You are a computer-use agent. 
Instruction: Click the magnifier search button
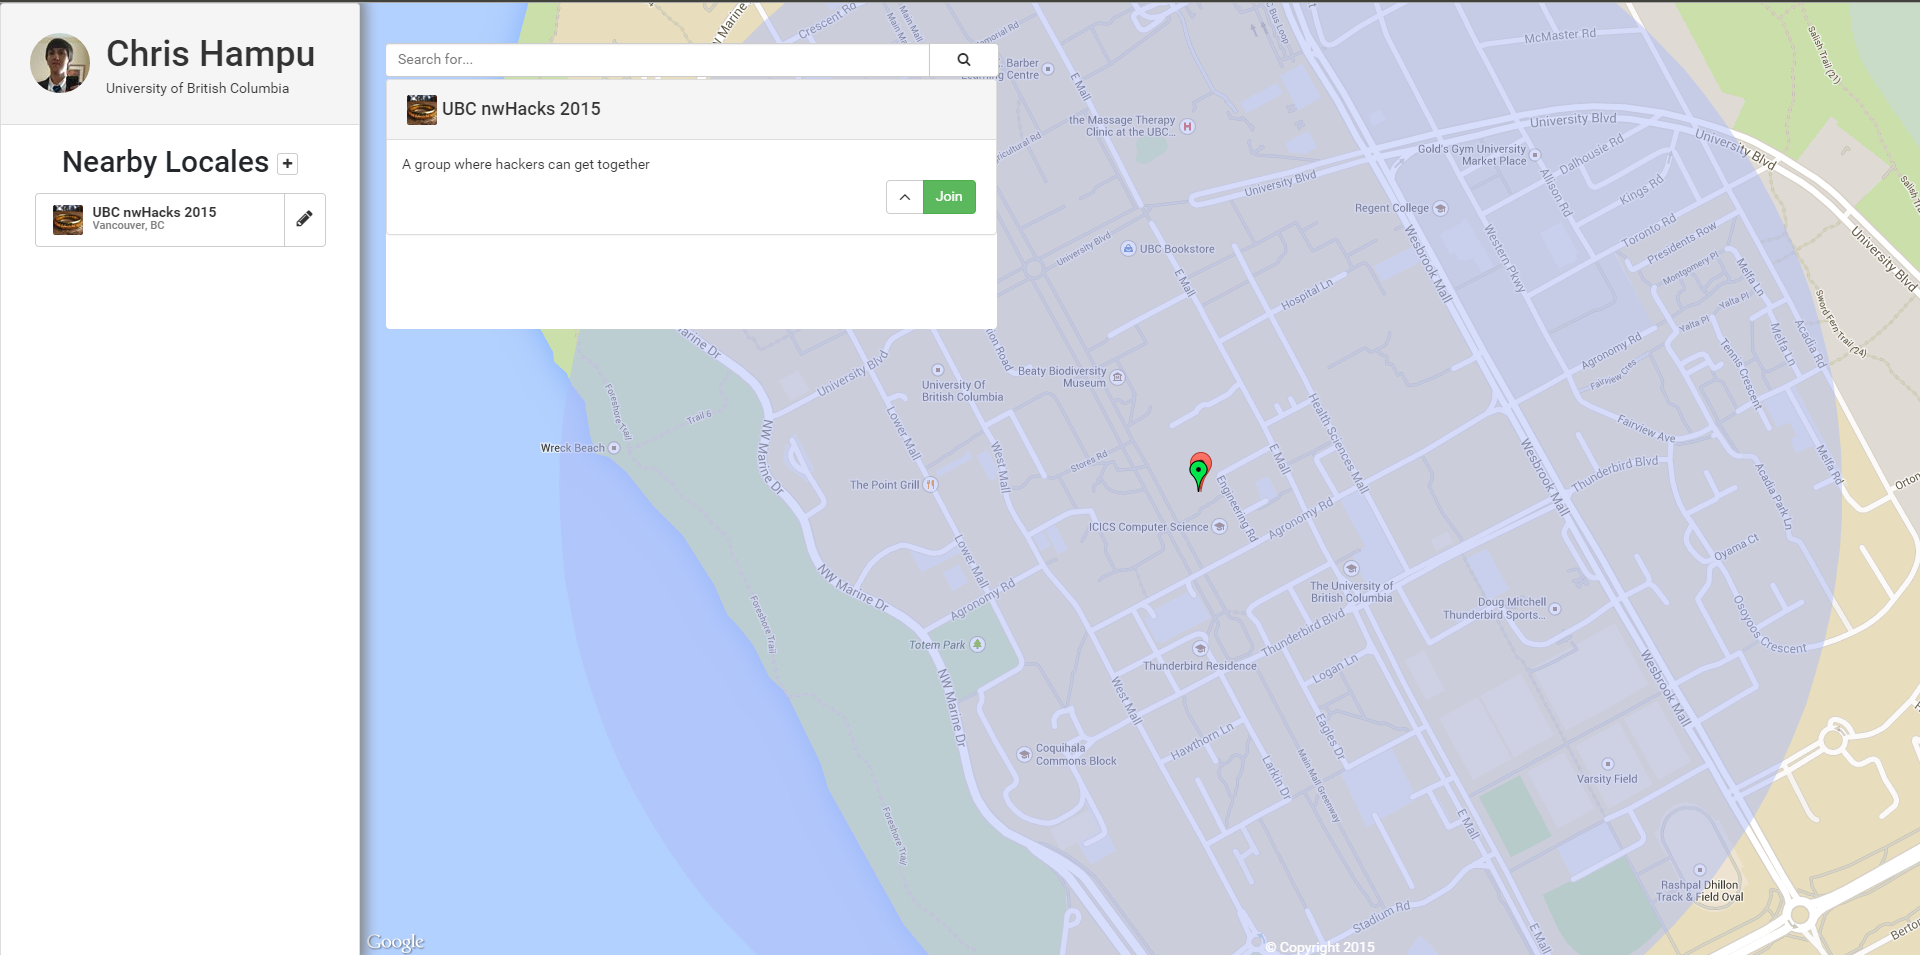963,60
